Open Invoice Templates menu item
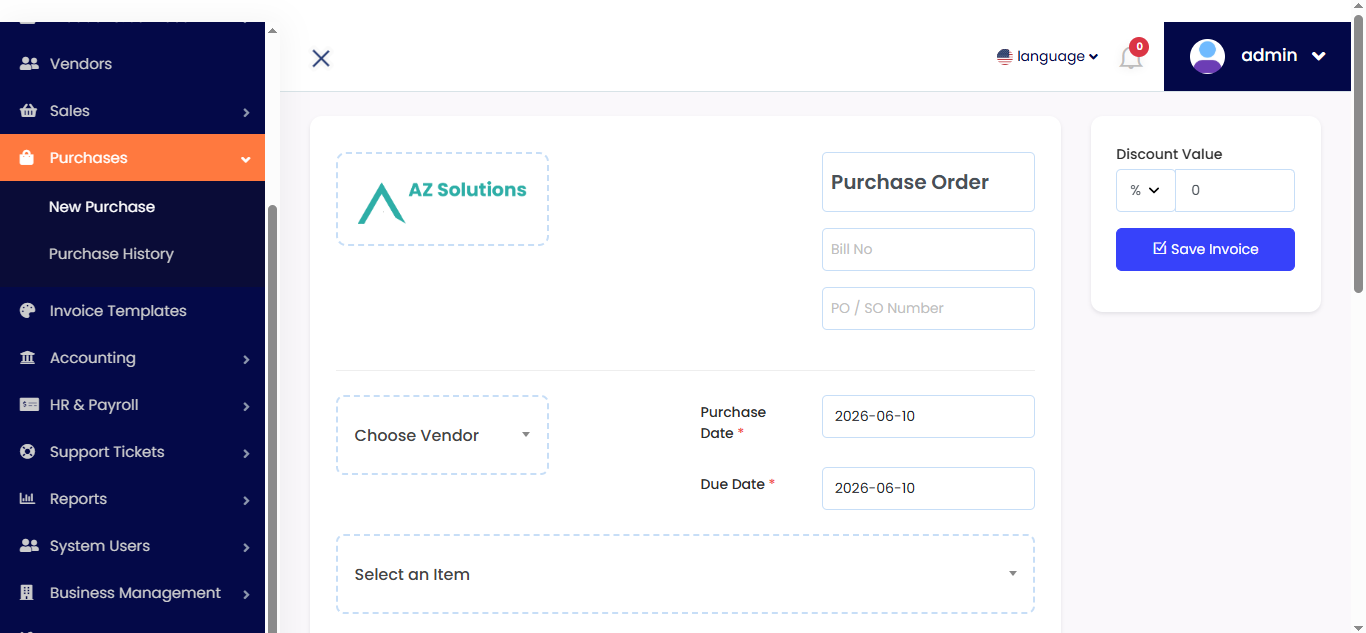The height and width of the screenshot is (633, 1366). (x=132, y=311)
